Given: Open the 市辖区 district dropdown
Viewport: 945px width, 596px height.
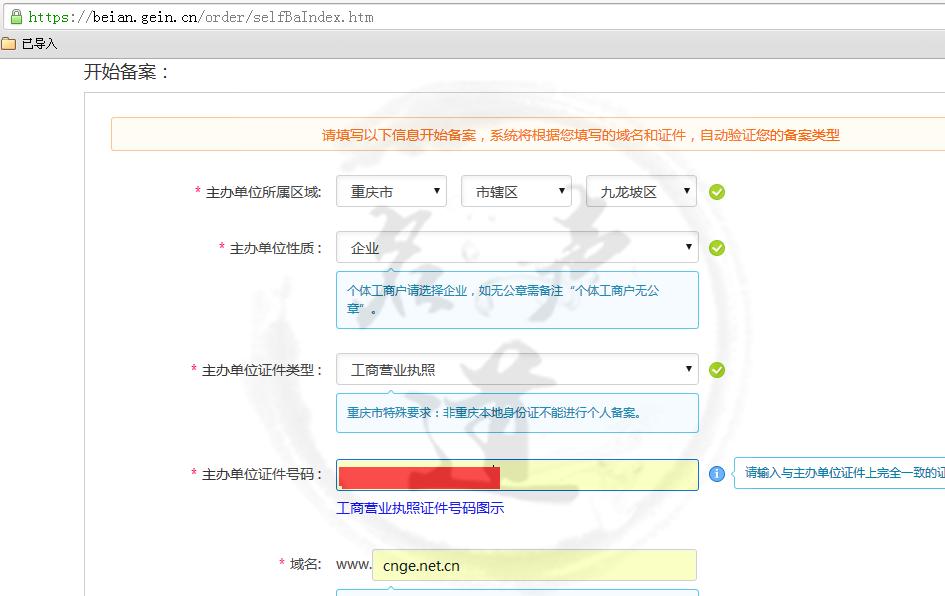Looking at the screenshot, I should pyautogui.click(x=516, y=191).
